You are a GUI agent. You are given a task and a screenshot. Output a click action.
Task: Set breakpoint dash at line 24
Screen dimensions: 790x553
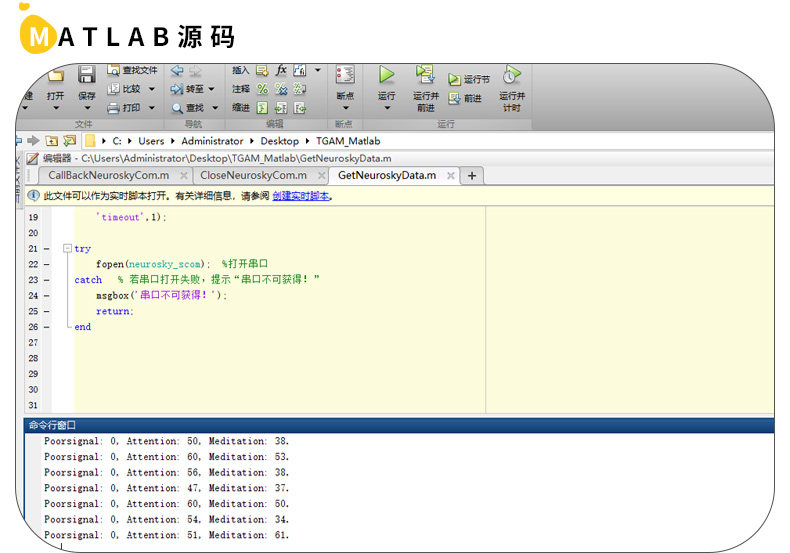[46, 296]
